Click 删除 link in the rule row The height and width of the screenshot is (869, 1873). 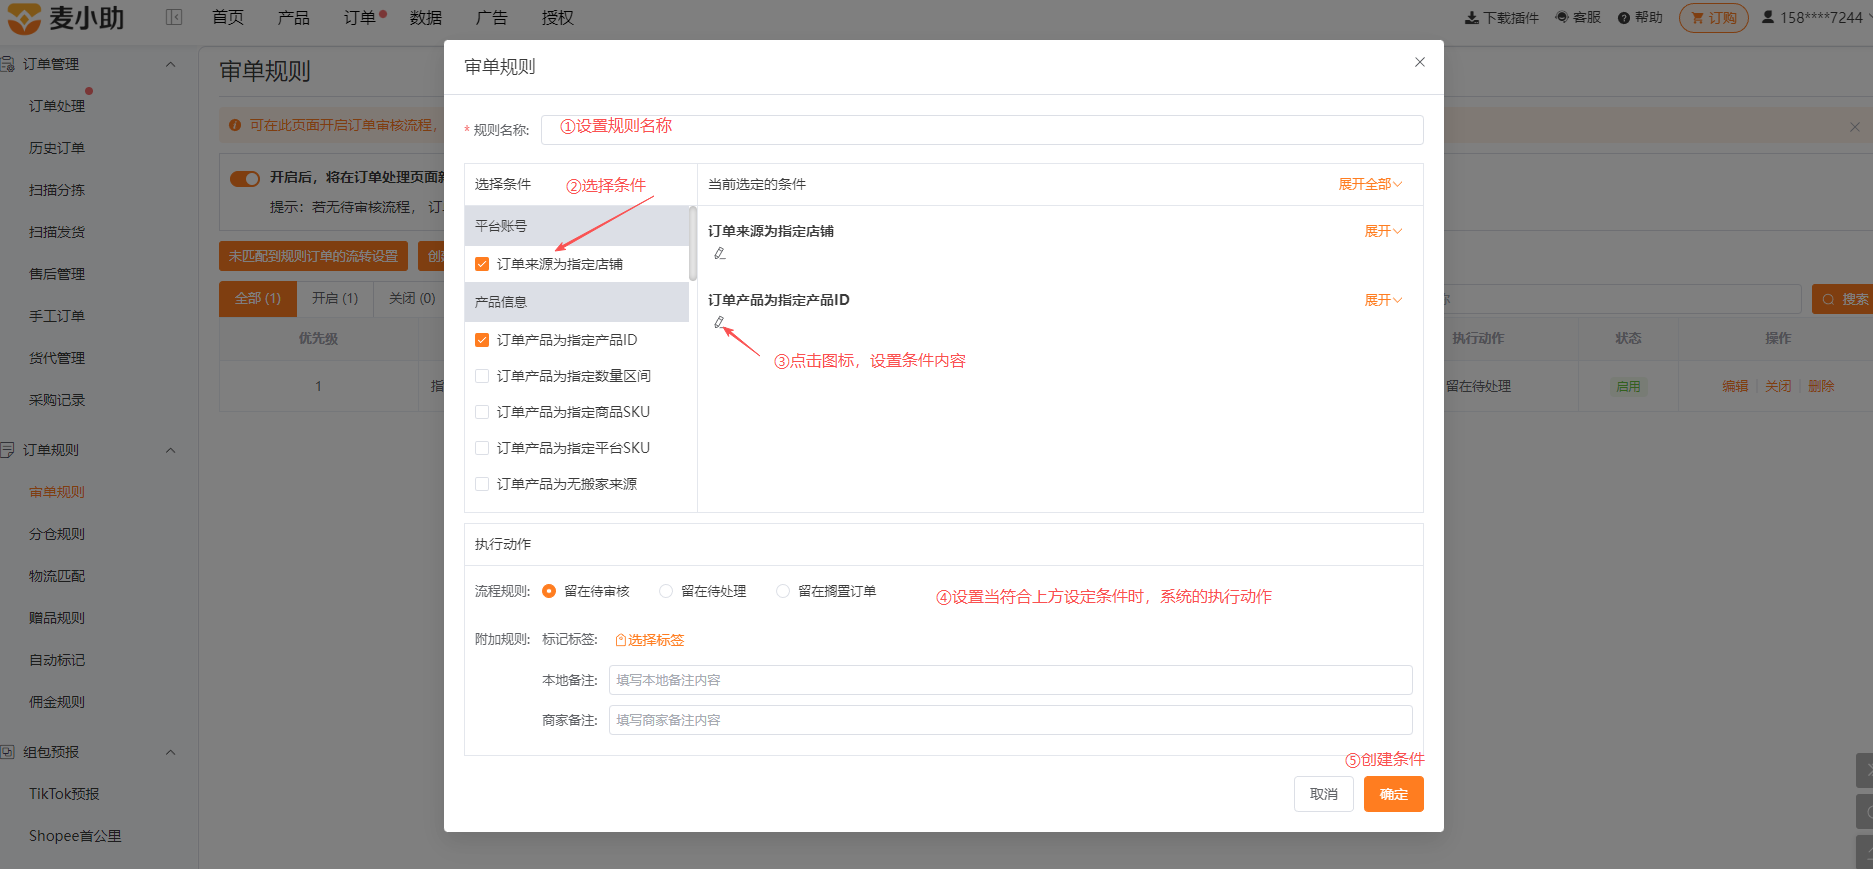pos(1821,386)
